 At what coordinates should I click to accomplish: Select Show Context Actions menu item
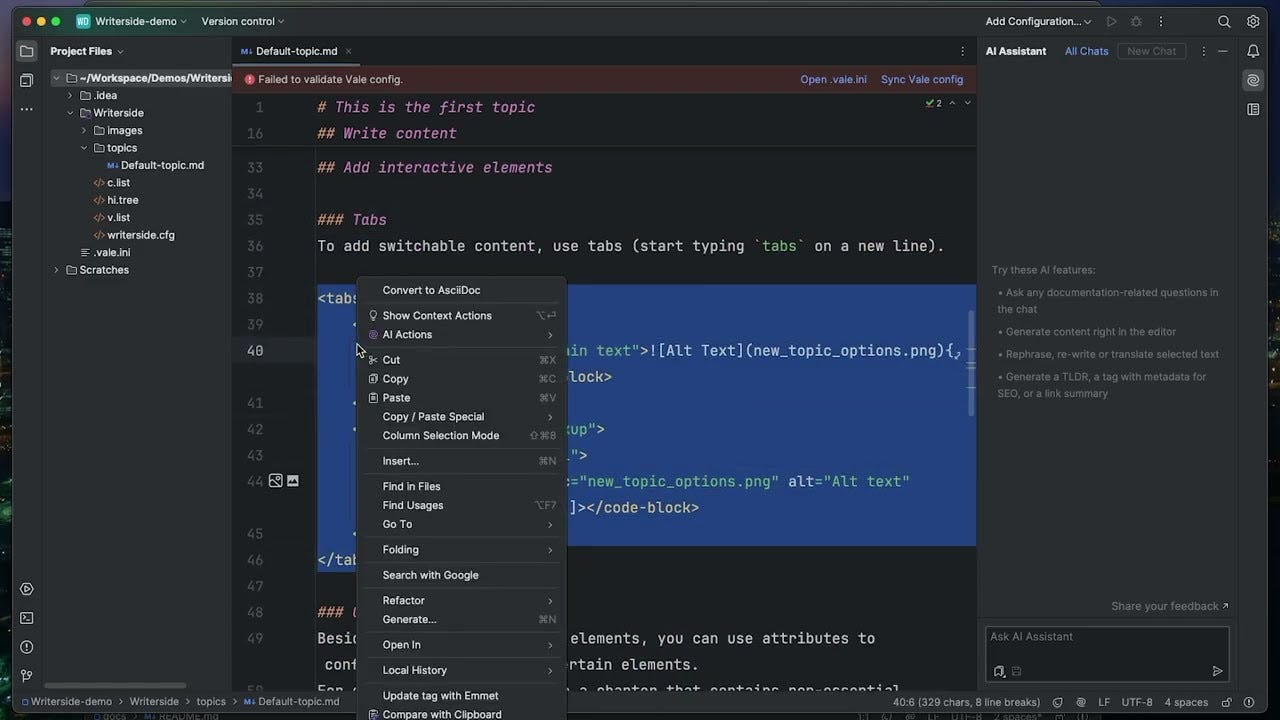coord(461,316)
